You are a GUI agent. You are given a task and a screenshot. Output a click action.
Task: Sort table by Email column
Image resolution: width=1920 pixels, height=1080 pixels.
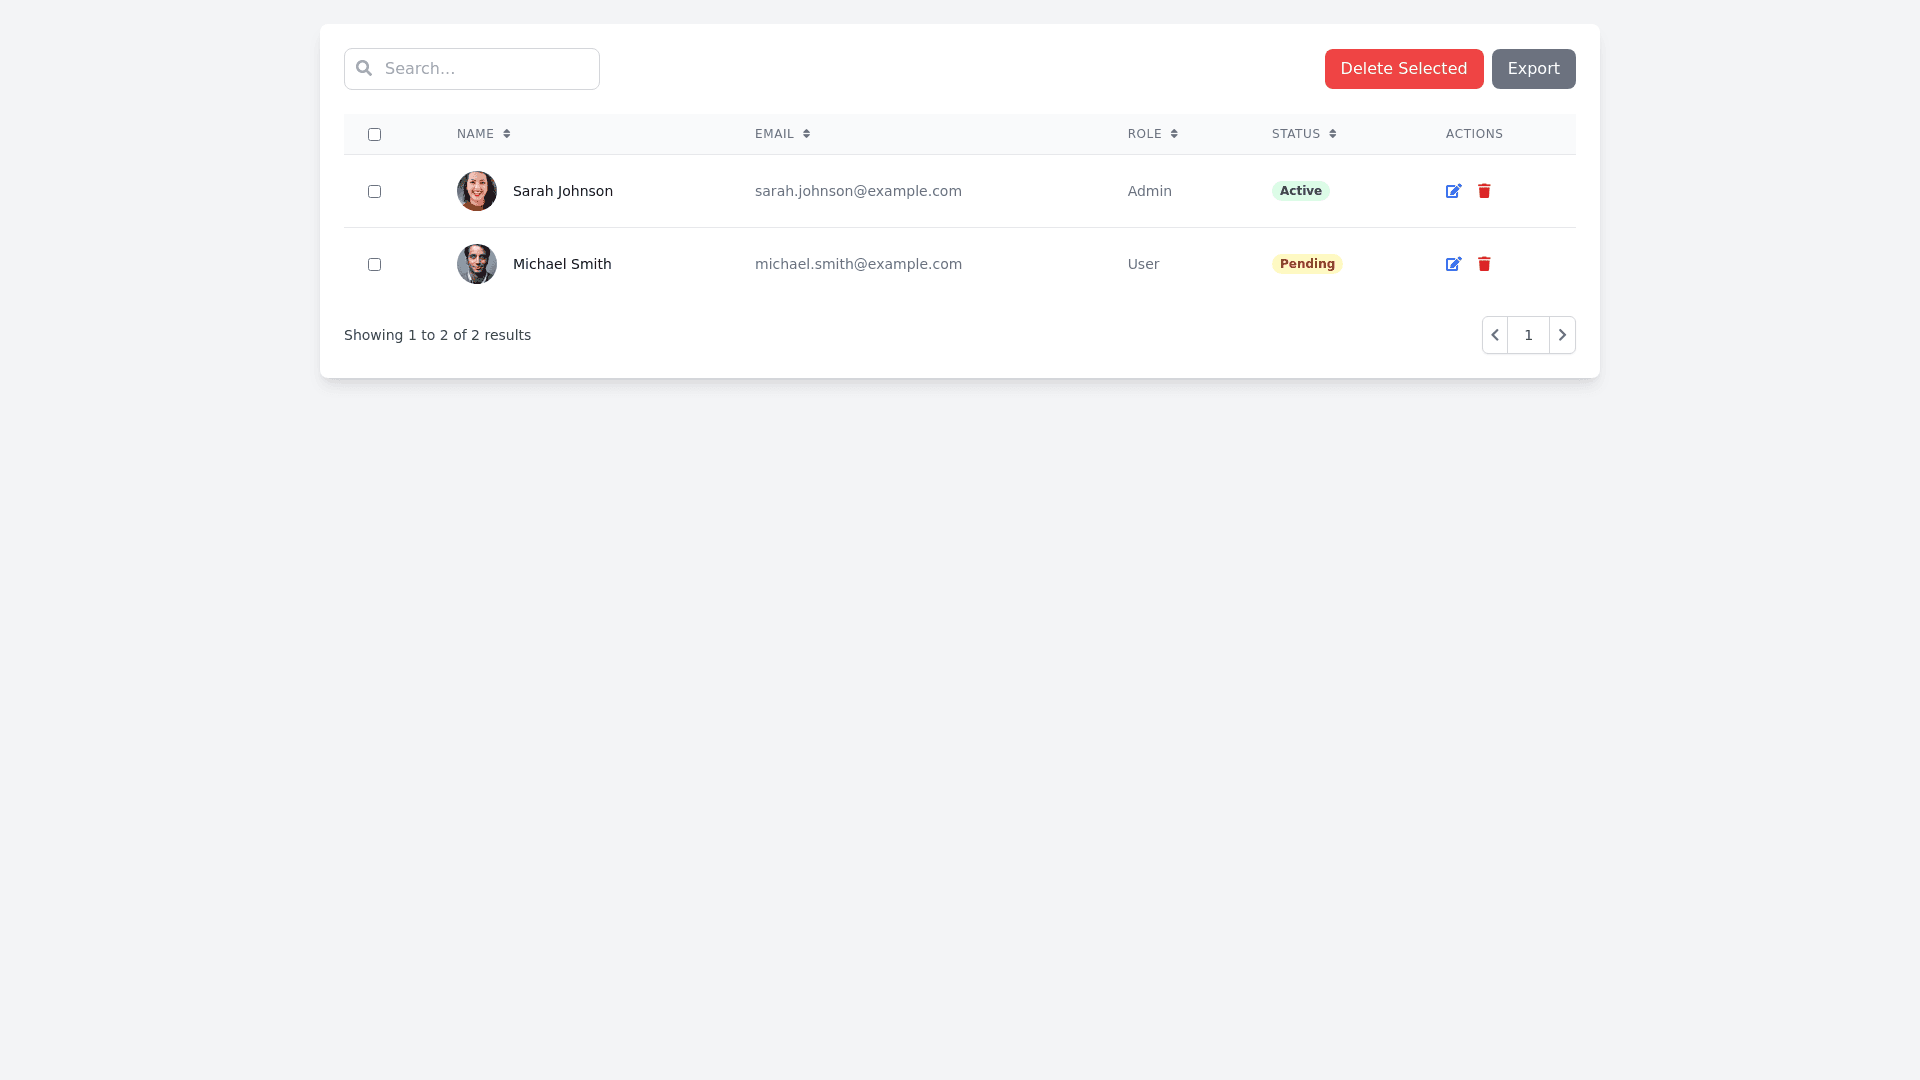click(806, 134)
